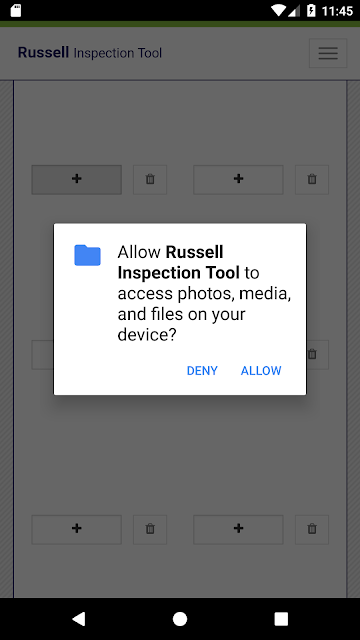Click the bottom row right trash icon

pyautogui.click(x=312, y=529)
